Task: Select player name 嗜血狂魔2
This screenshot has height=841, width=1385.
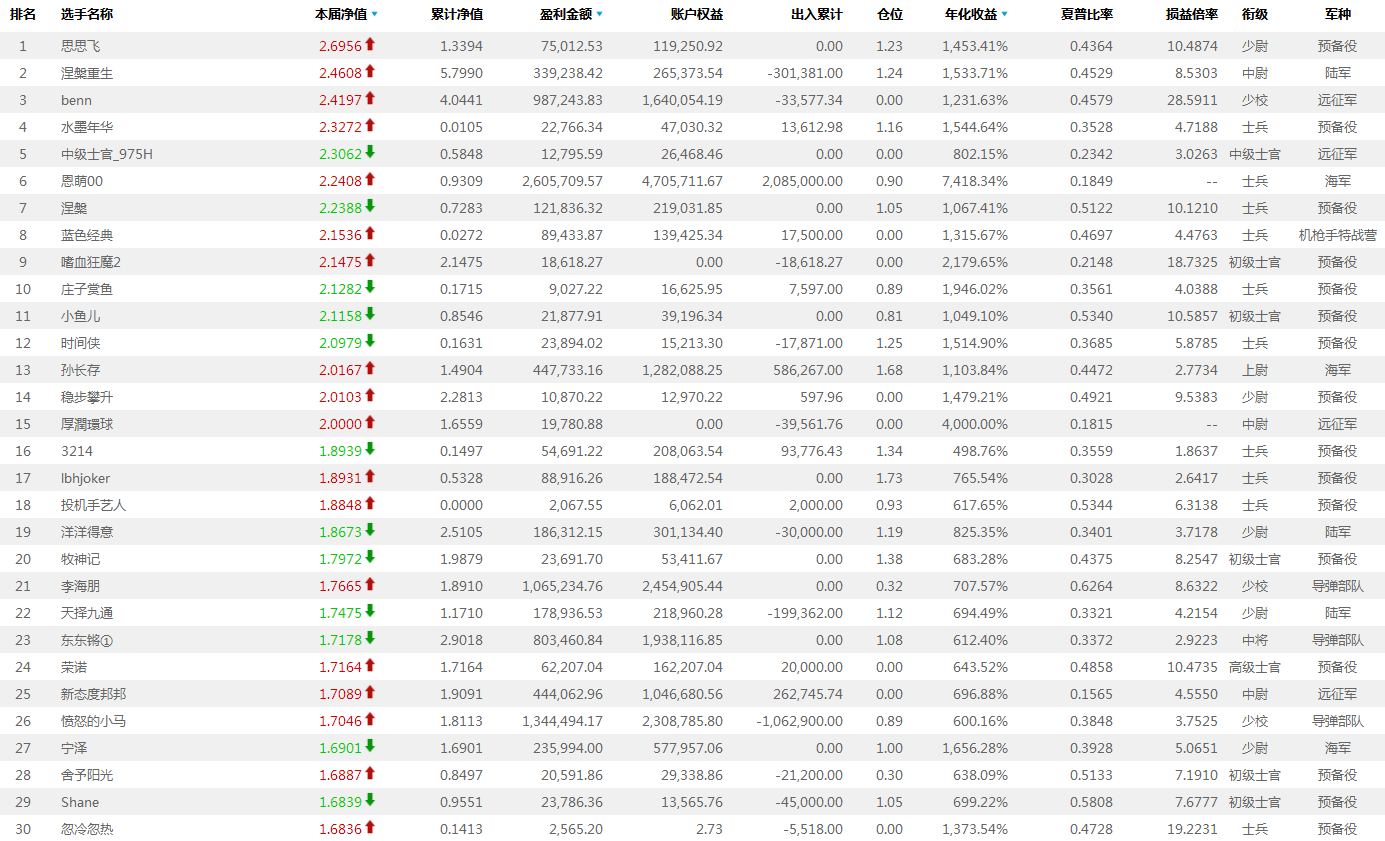Action: coord(91,262)
